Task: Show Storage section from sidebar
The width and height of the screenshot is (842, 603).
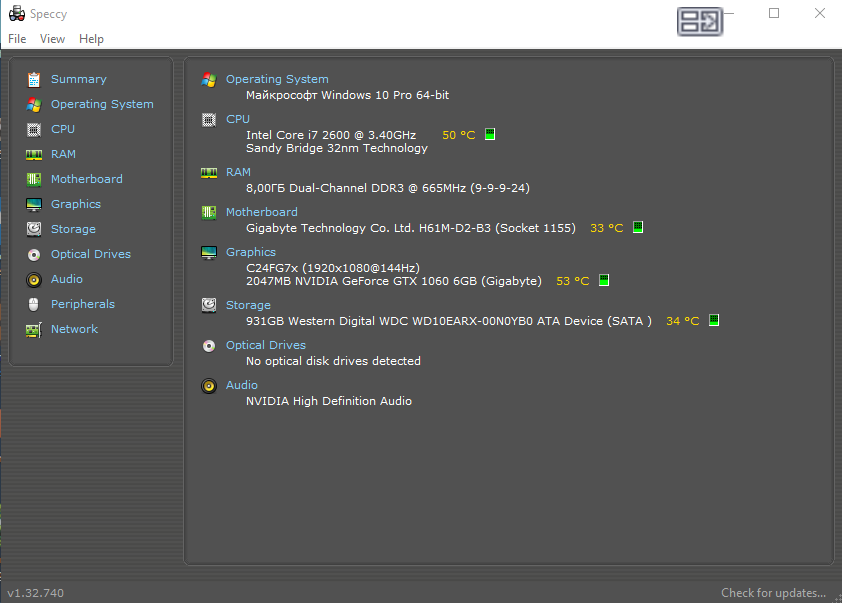Action: pos(73,229)
